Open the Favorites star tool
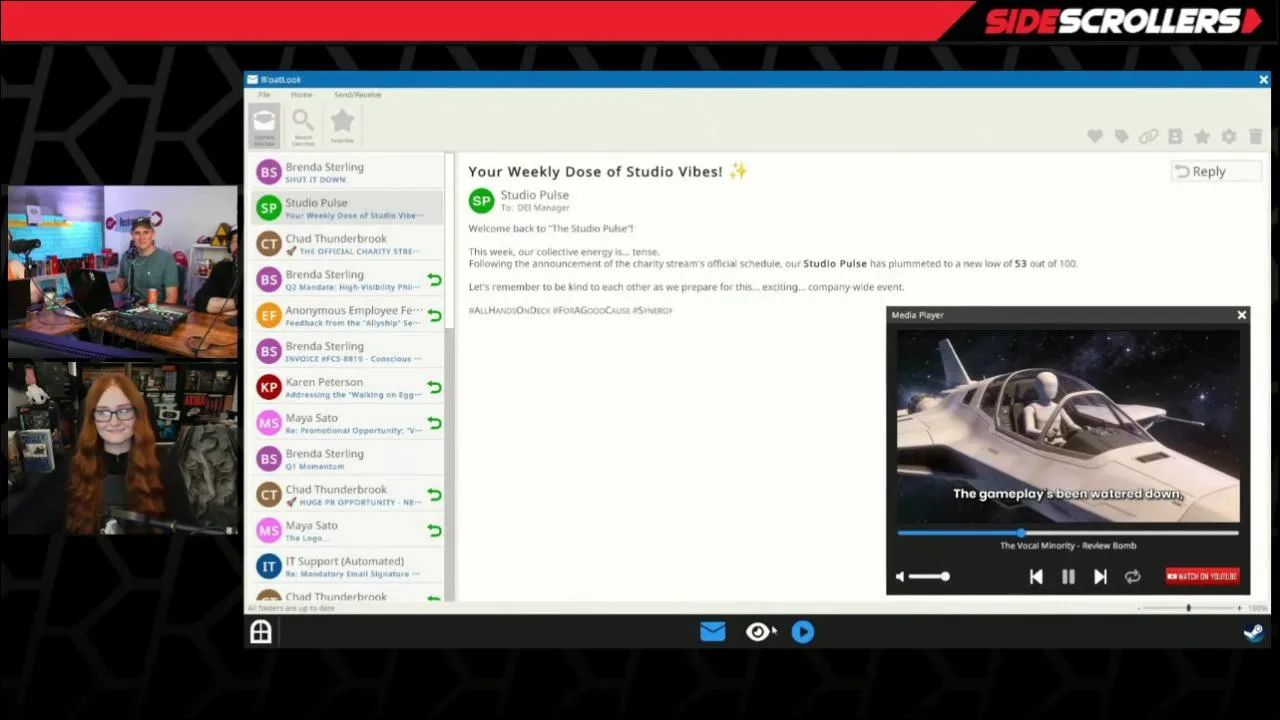Screen dimensions: 1280x720 (342, 126)
